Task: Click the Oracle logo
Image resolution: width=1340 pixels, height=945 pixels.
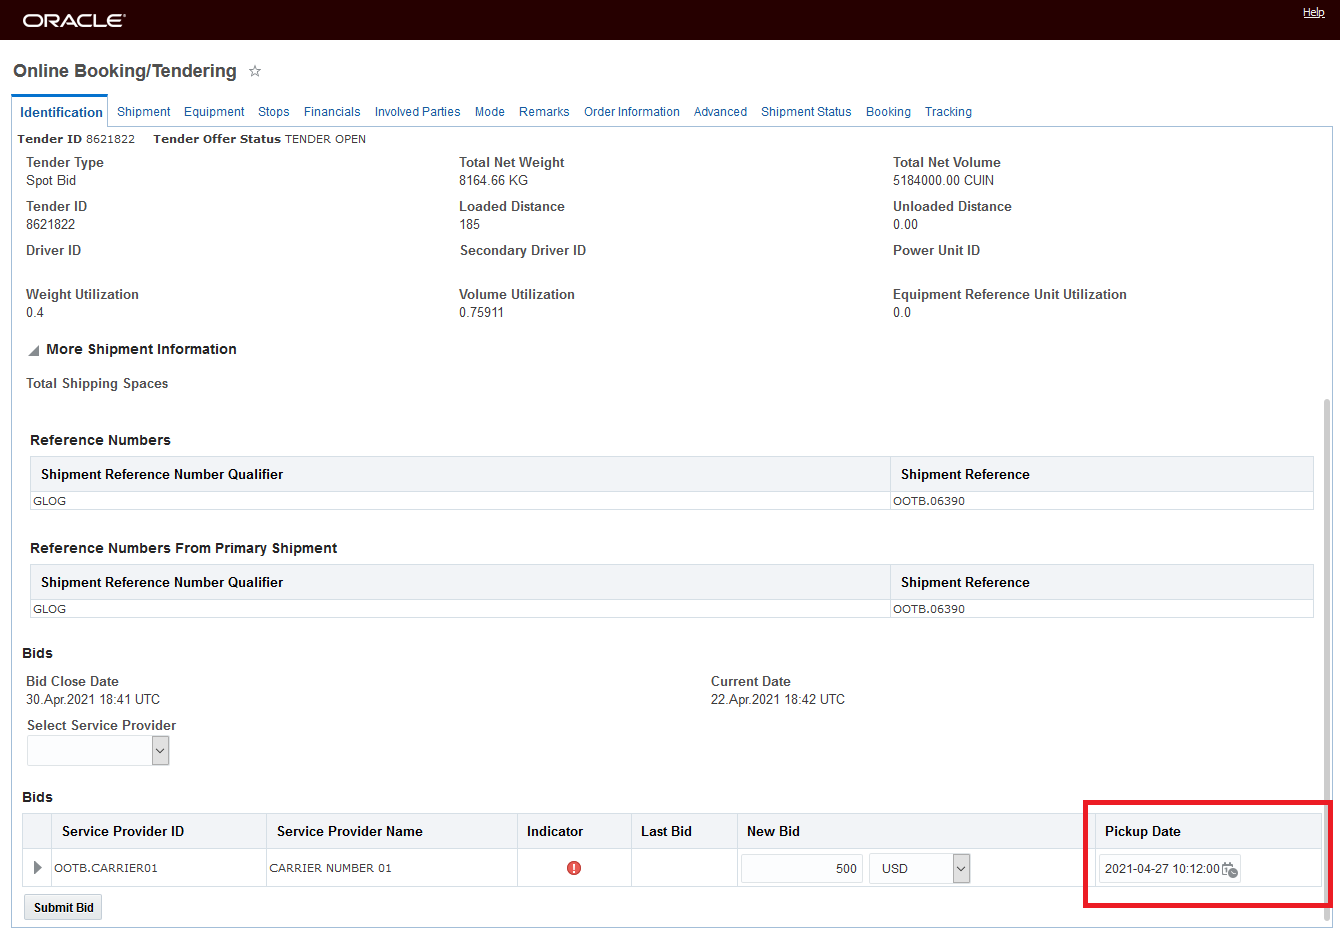Action: tap(74, 20)
